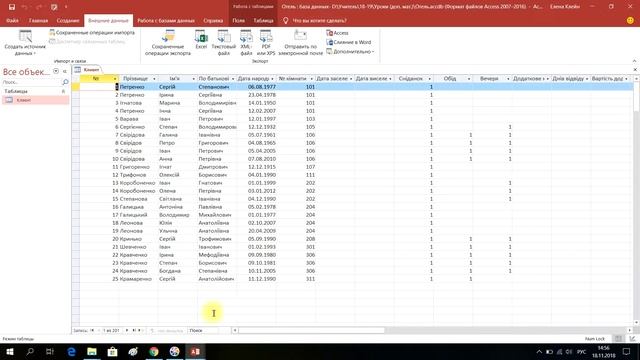Viewport: 640px width, 360px height.
Task: Open the quick access toolbar customize arrow
Action: [x=66, y=7]
